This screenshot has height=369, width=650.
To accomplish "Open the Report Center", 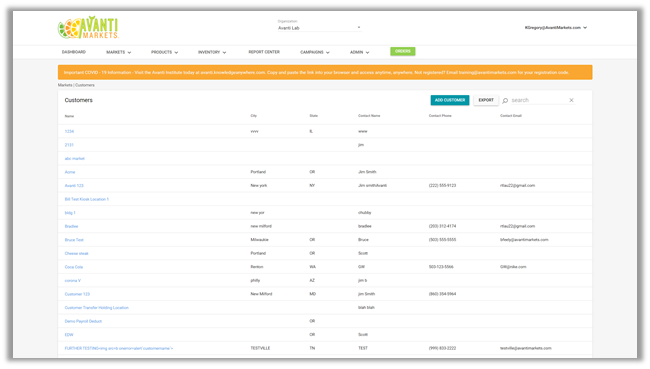I will pos(264,52).
